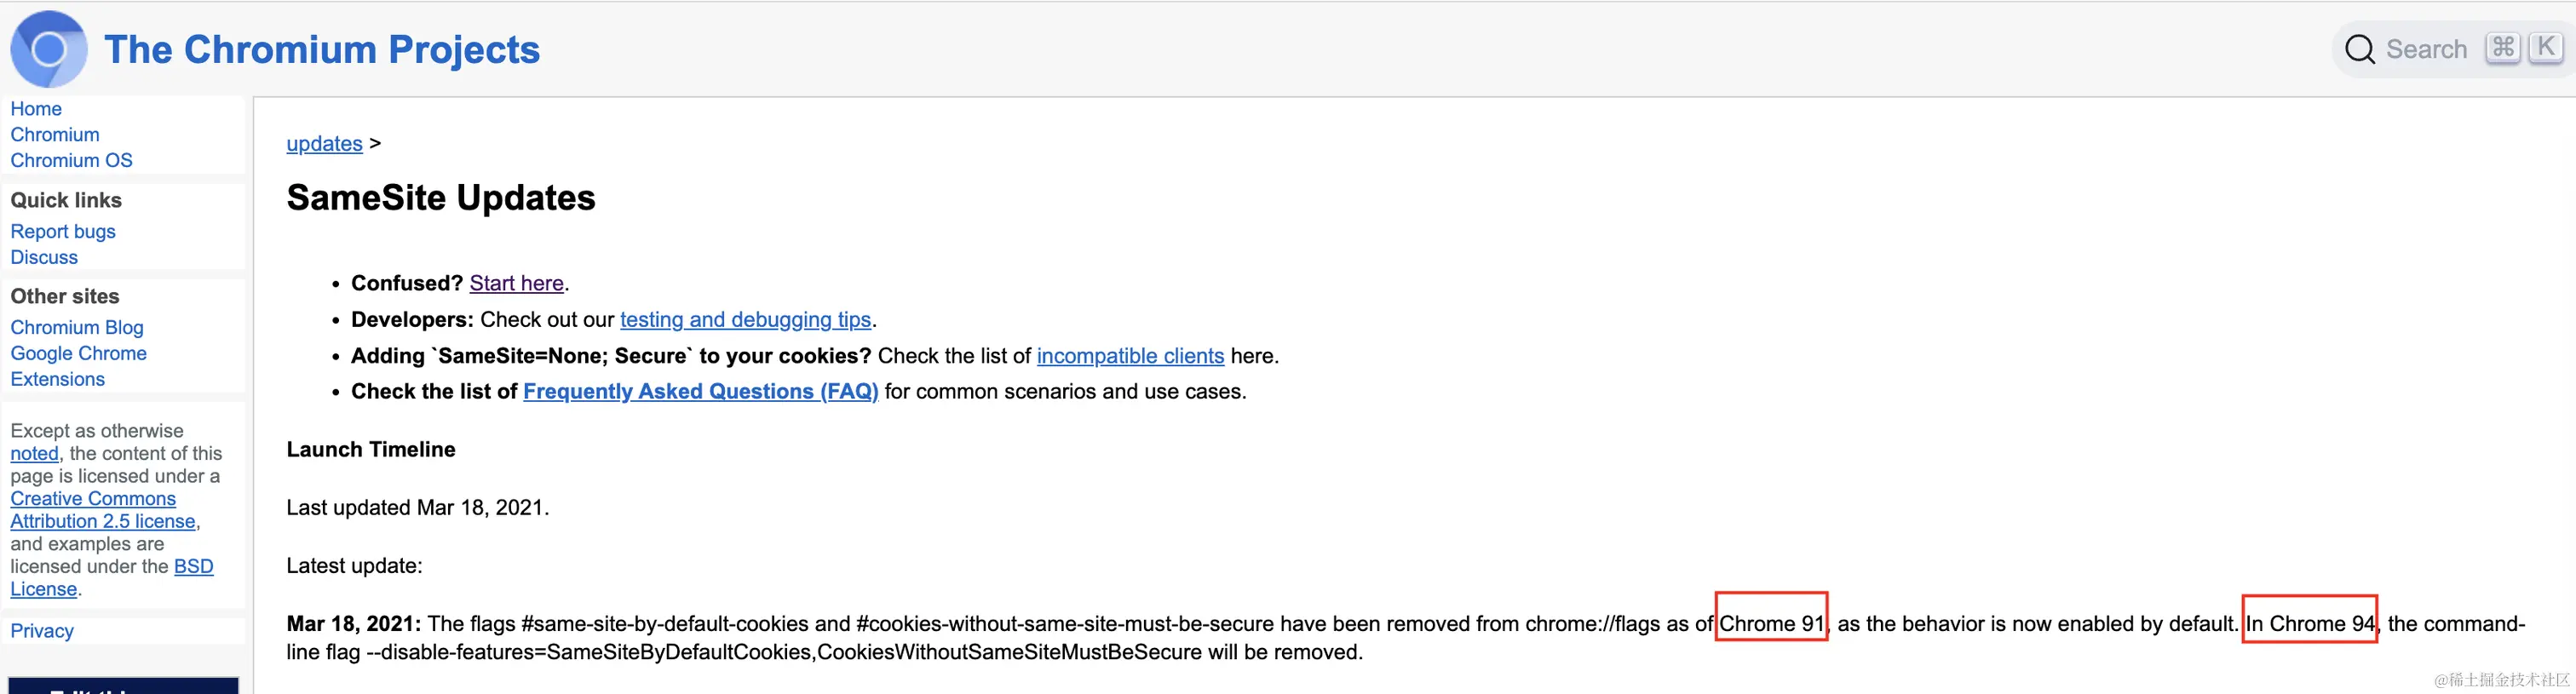This screenshot has width=2576, height=694.
Task: Click the 'Developers:' bold text
Action: (412, 320)
